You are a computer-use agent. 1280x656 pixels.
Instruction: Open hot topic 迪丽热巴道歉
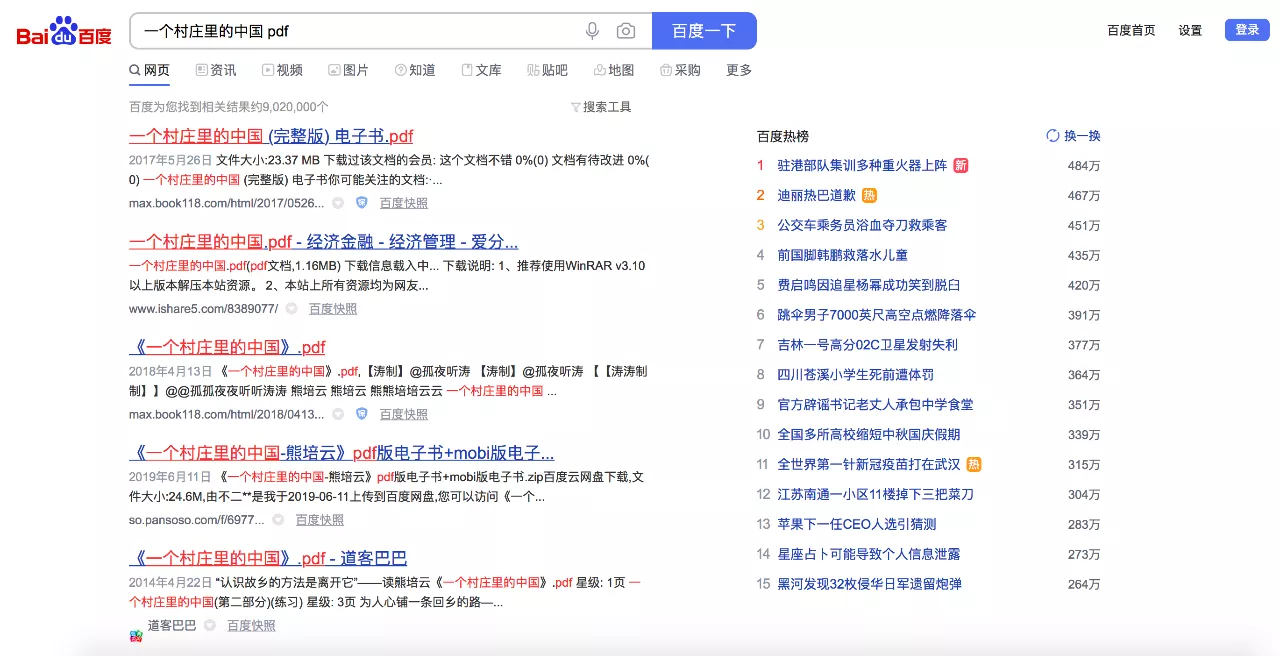(817, 195)
